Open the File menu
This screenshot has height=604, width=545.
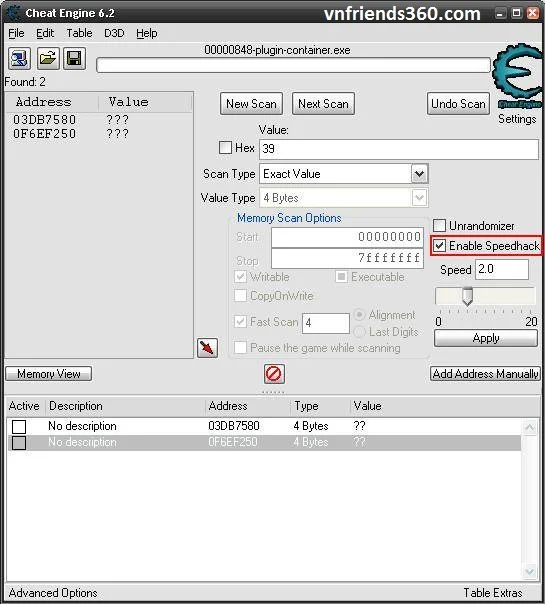17,33
